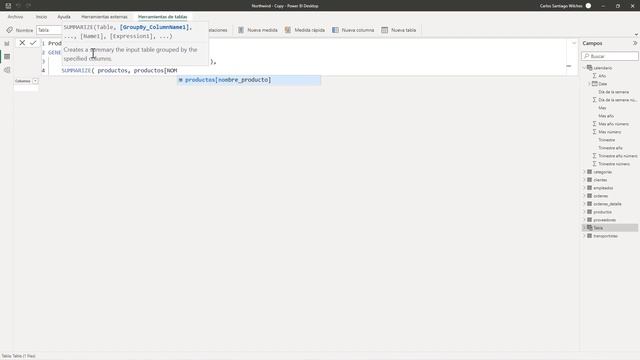Open the Archivo menu

tap(16, 17)
